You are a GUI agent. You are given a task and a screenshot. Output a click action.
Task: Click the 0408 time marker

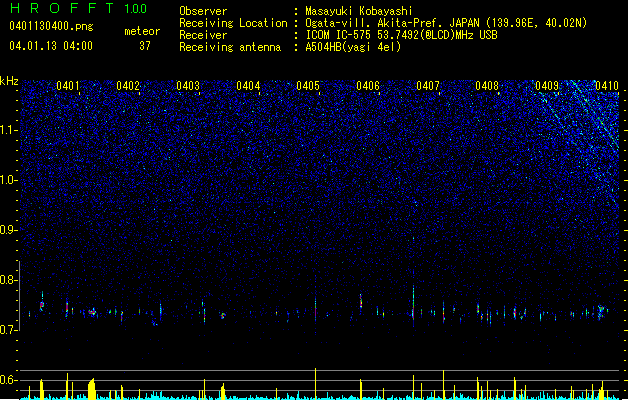(x=487, y=86)
